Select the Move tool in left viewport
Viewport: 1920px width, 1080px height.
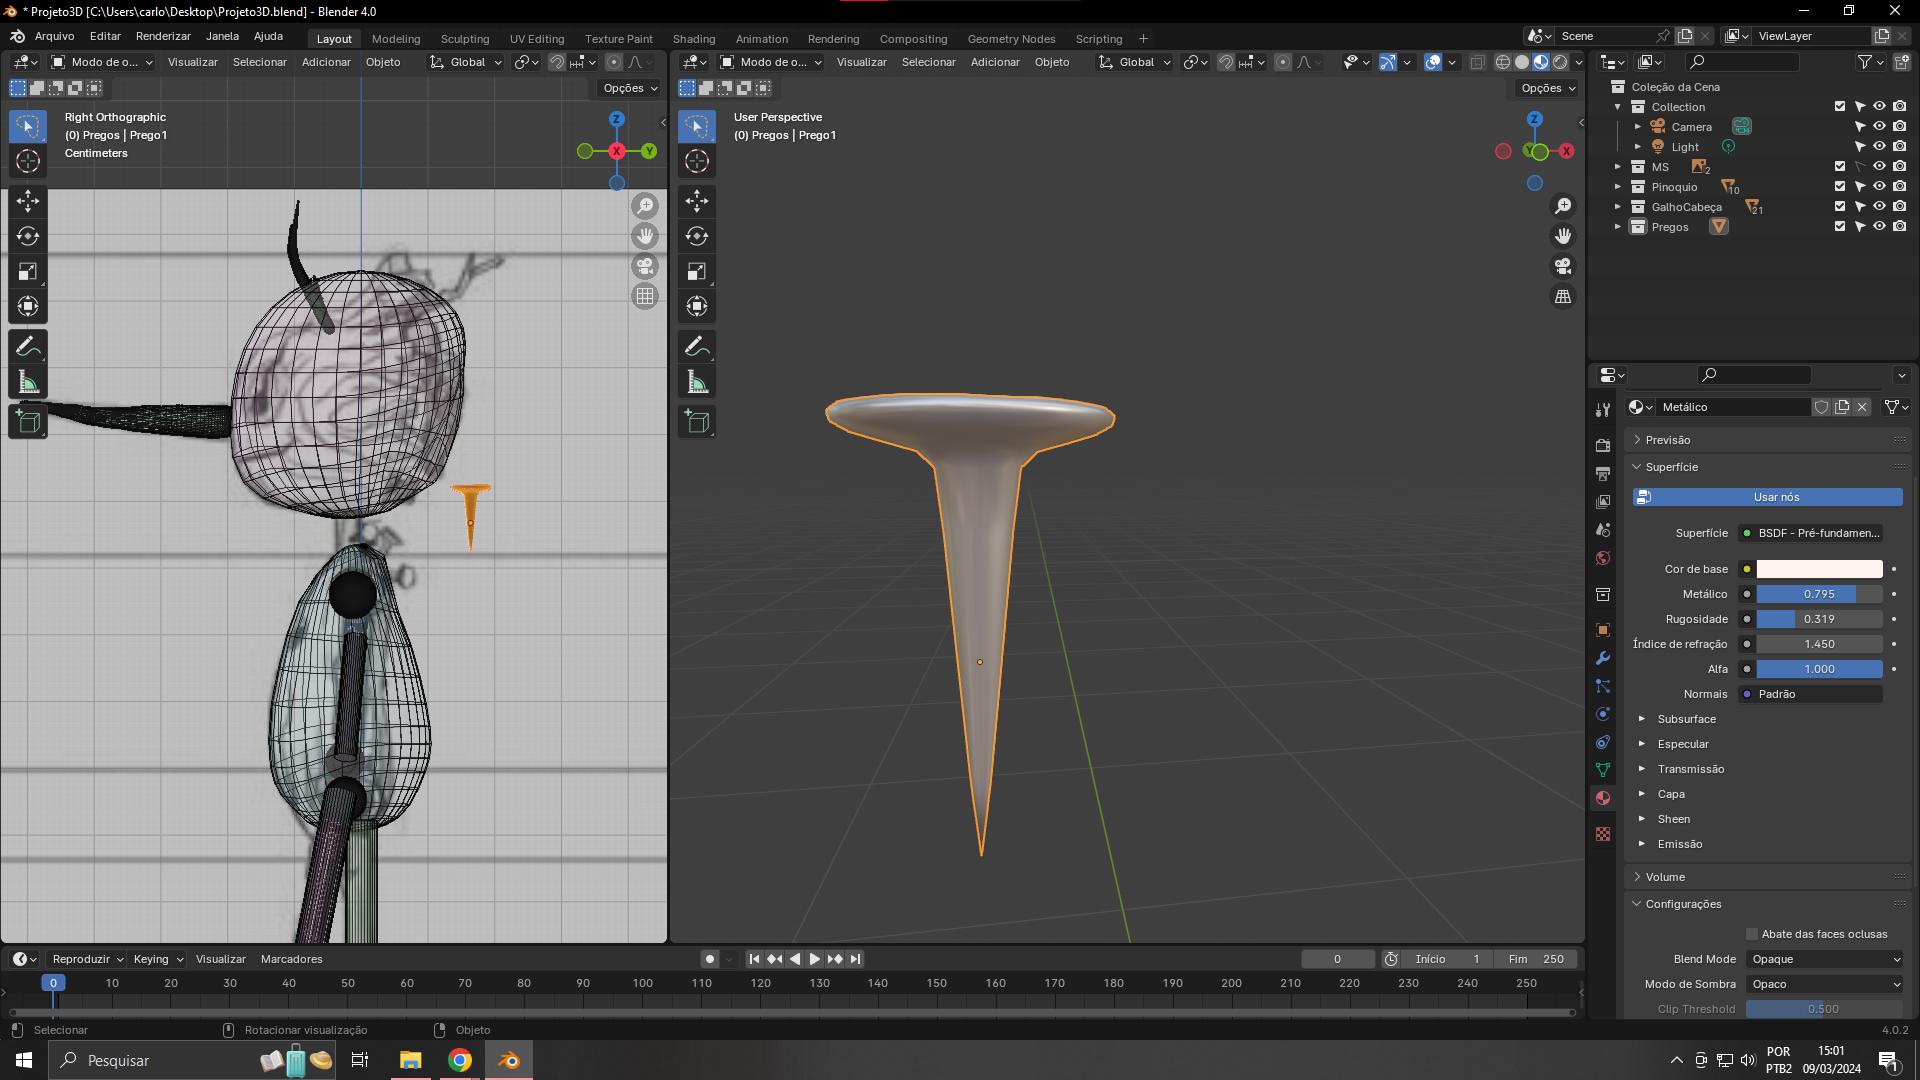[x=28, y=201]
